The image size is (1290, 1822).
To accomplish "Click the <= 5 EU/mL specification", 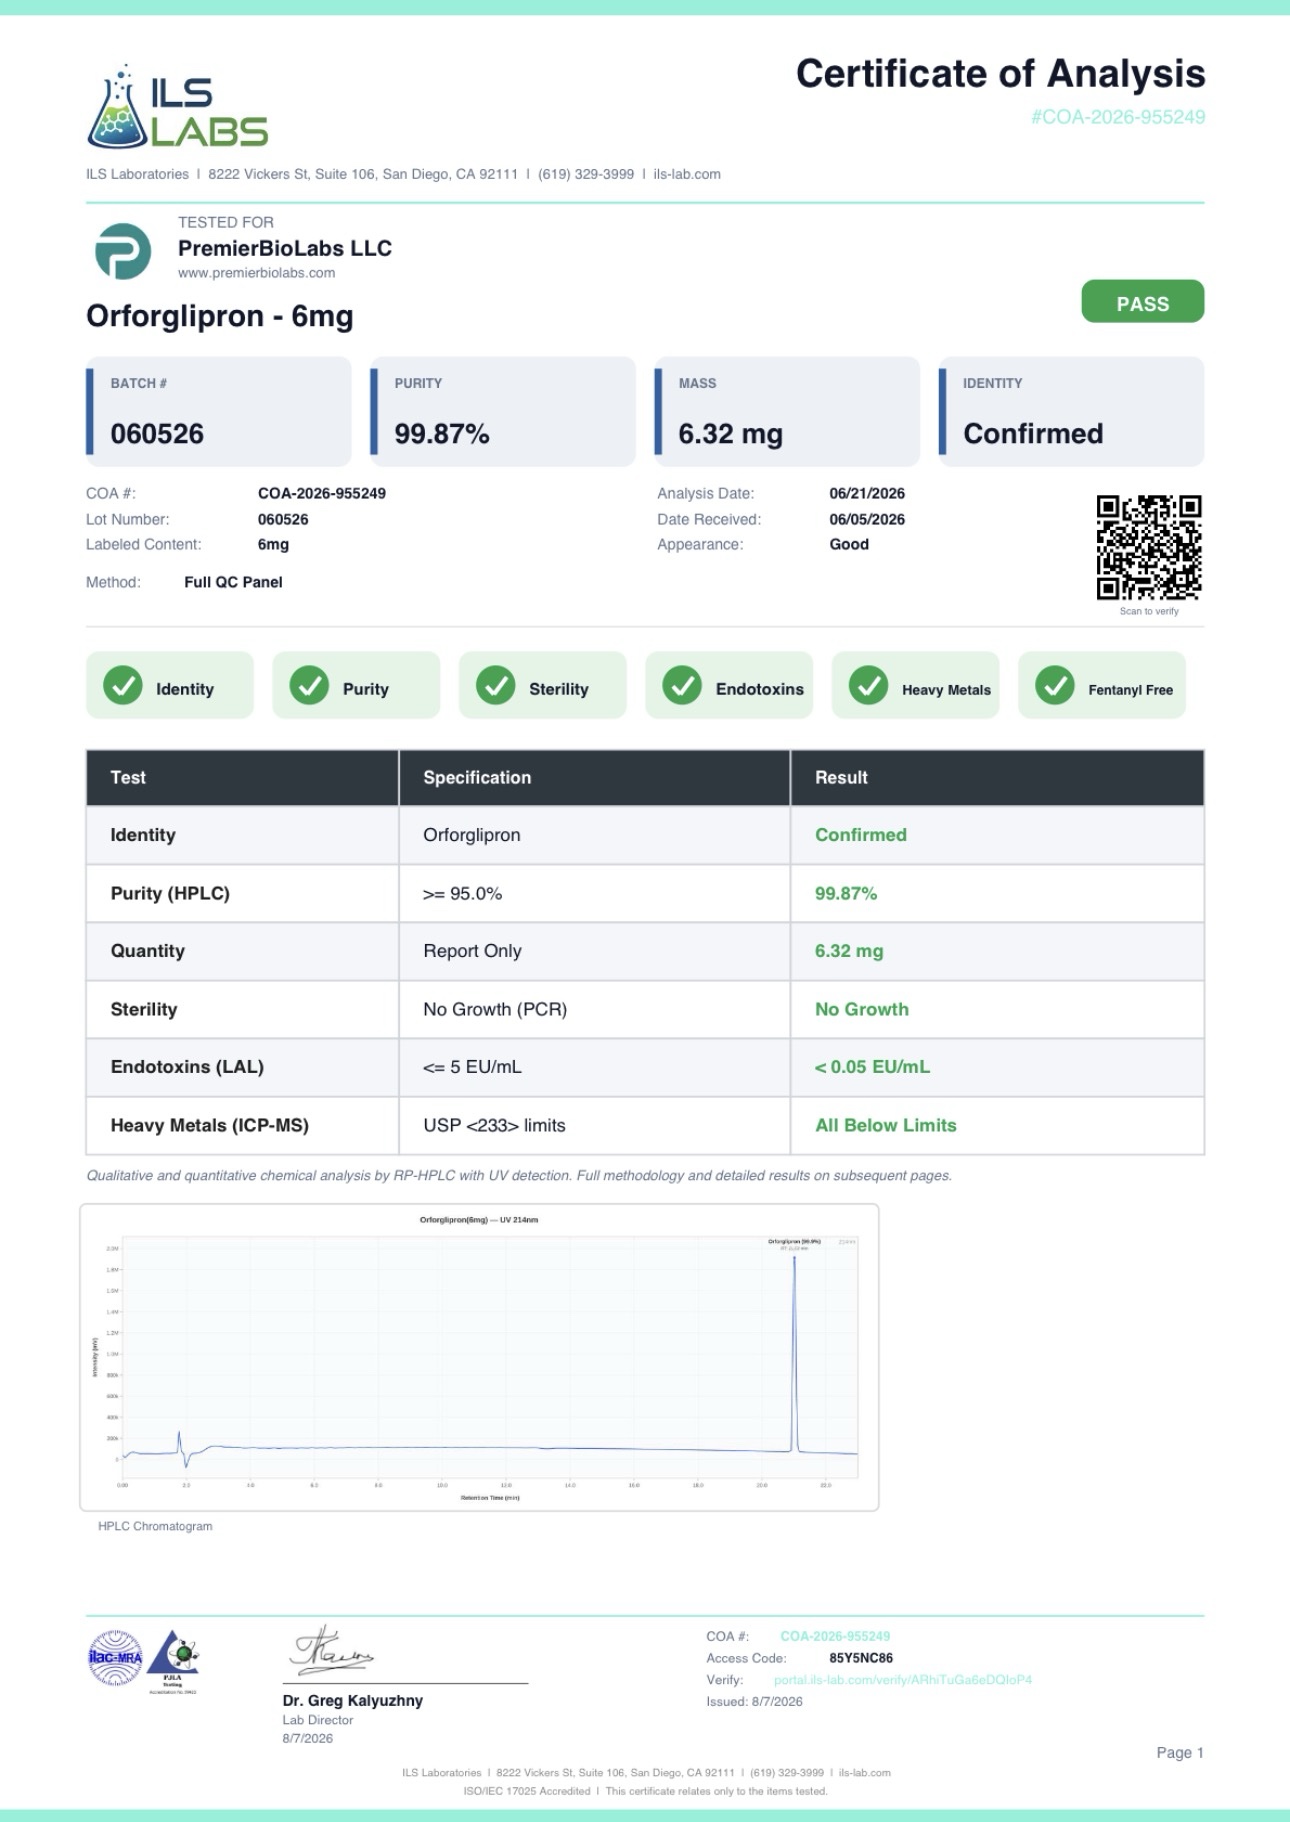I will coord(472,1067).
